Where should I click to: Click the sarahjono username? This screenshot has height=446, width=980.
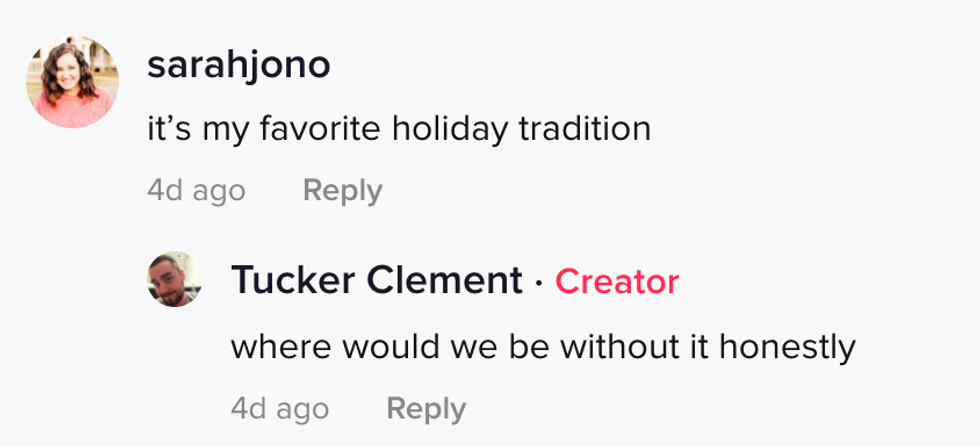[x=238, y=65]
